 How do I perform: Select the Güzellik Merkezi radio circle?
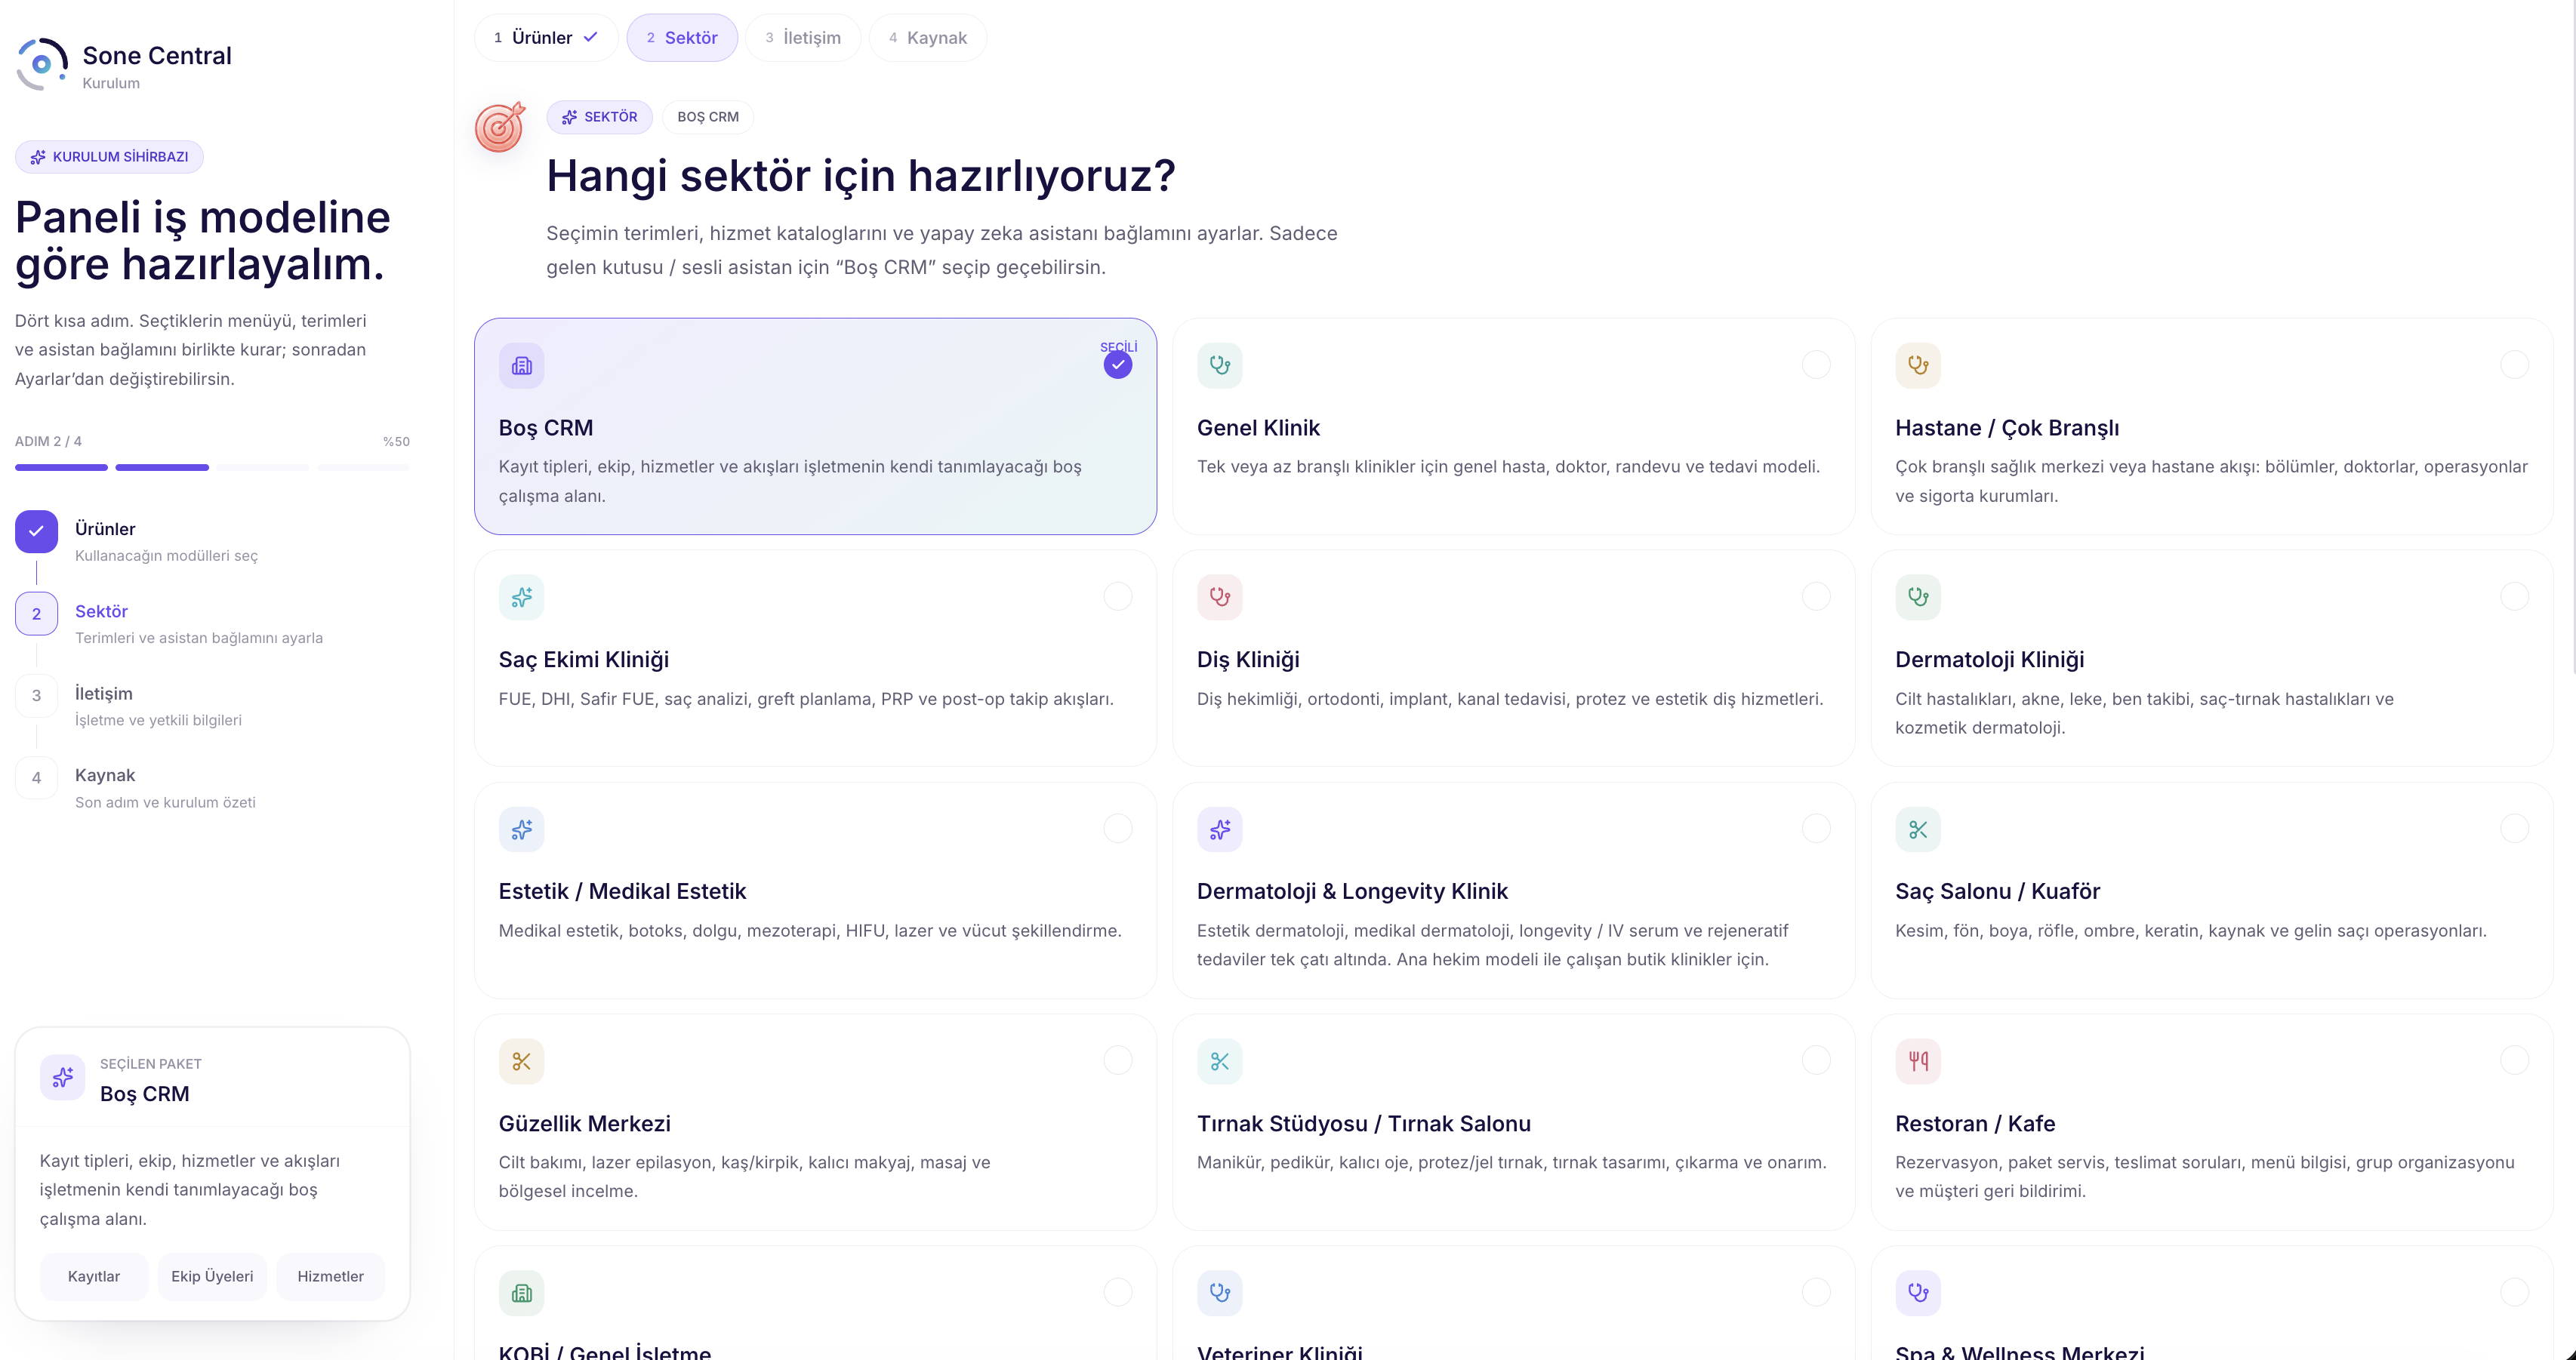click(1118, 1061)
